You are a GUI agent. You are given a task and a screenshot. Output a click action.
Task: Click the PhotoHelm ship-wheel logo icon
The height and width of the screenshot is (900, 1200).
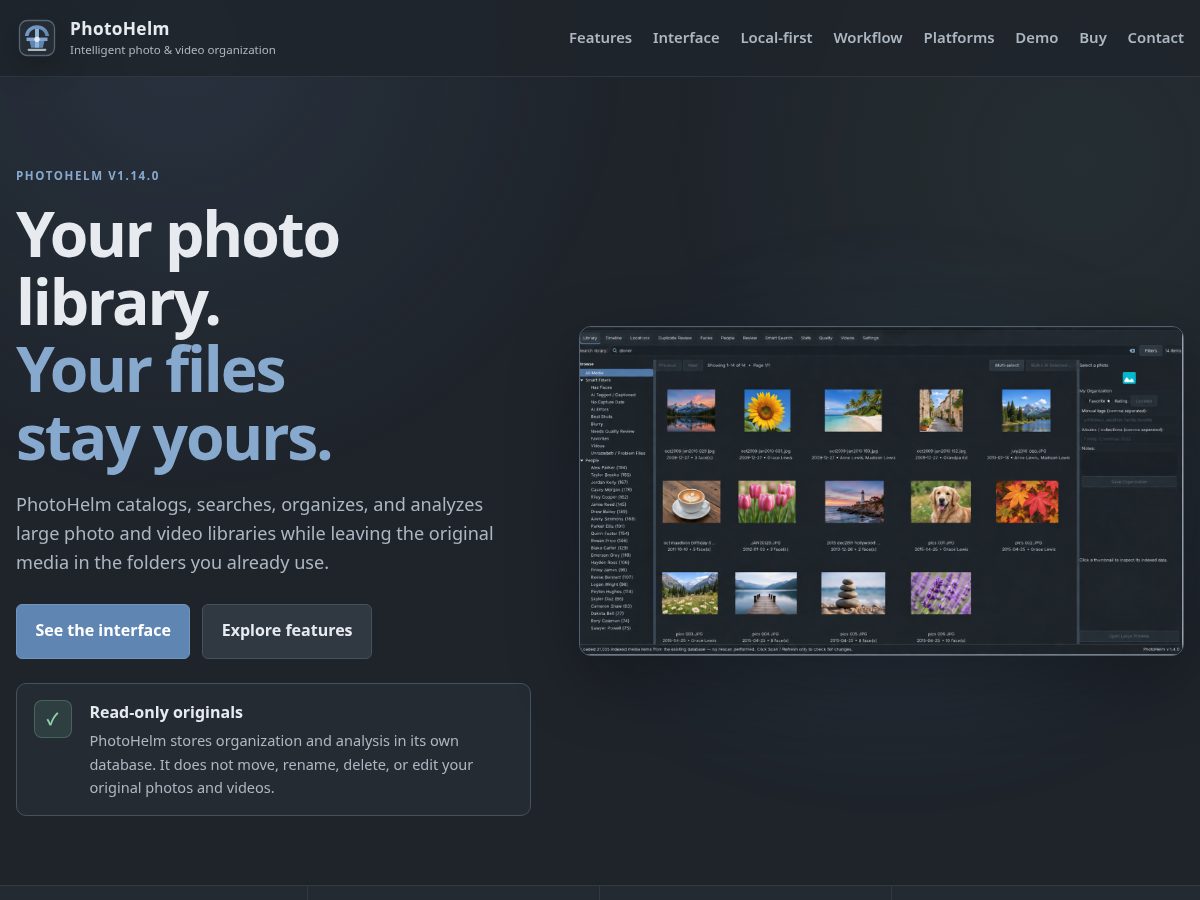[x=37, y=38]
